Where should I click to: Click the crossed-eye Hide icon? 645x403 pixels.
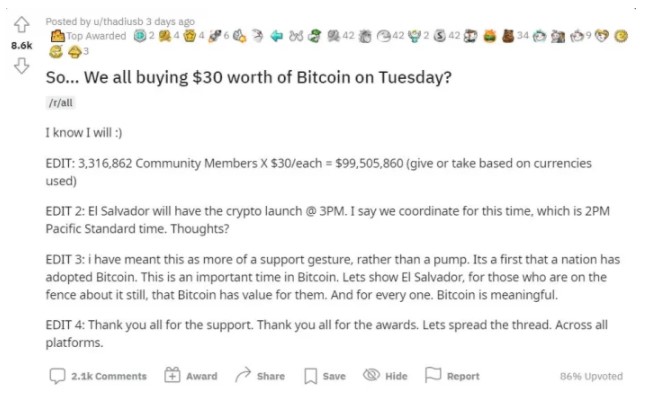pyautogui.click(x=371, y=375)
